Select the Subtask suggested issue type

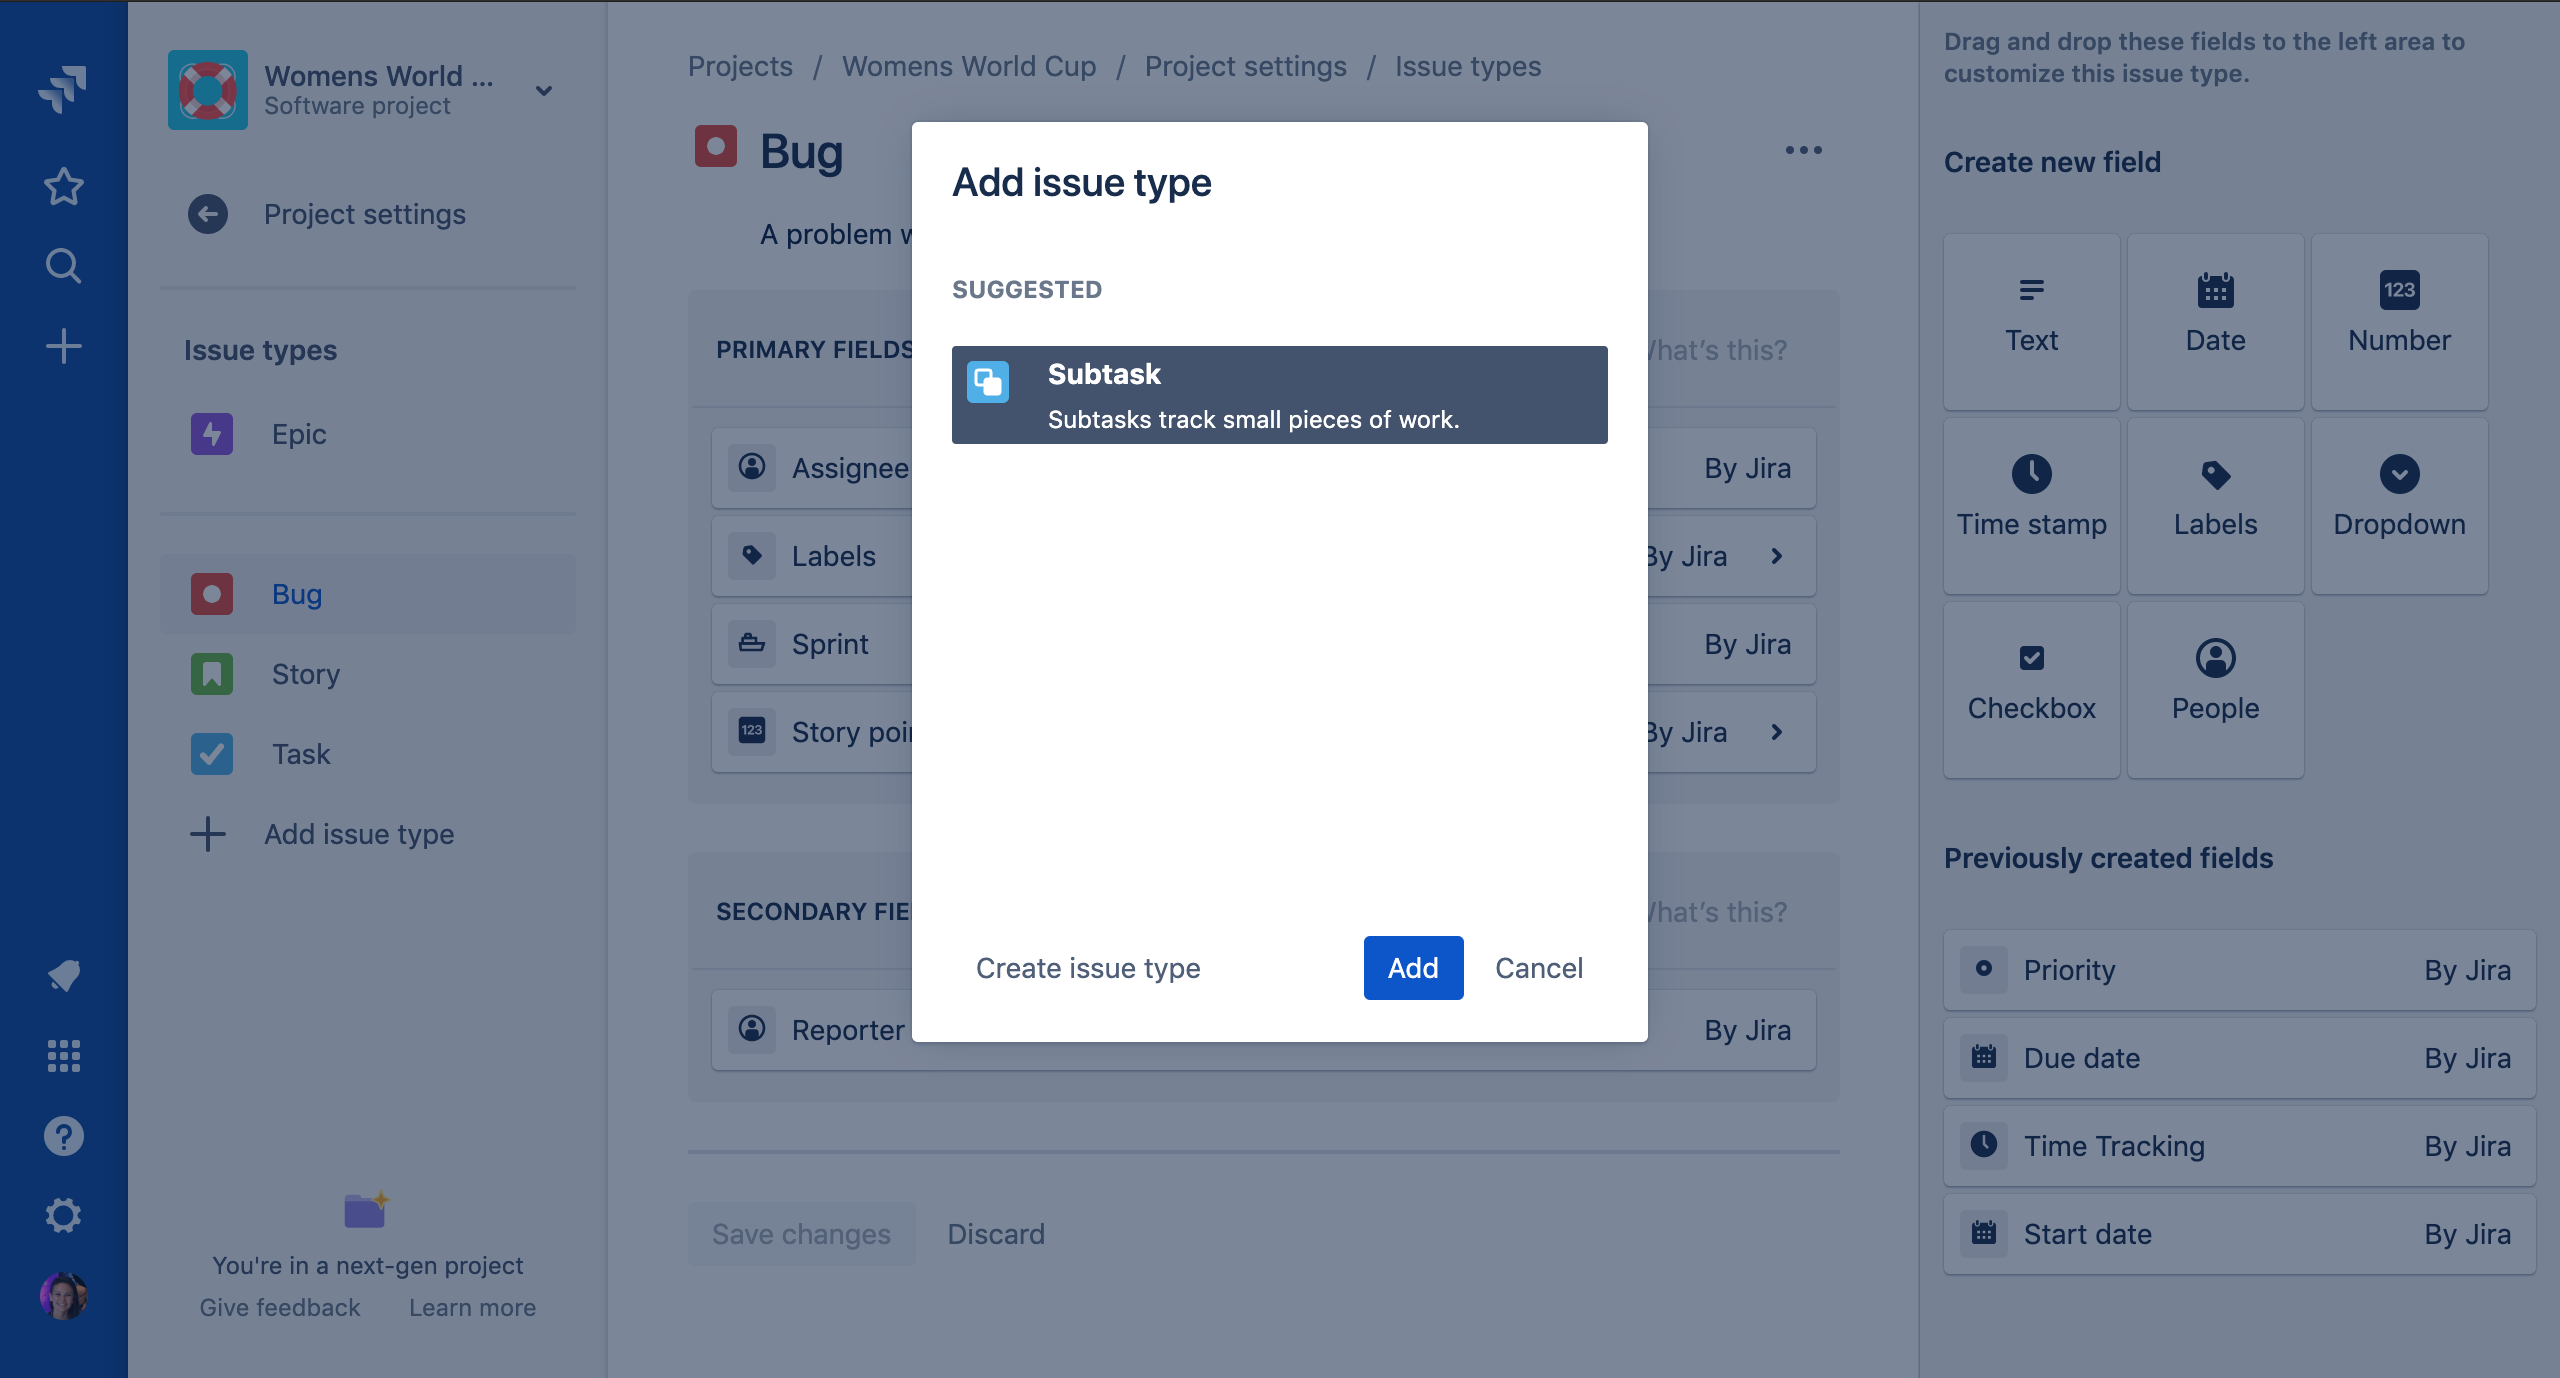[x=1279, y=395]
